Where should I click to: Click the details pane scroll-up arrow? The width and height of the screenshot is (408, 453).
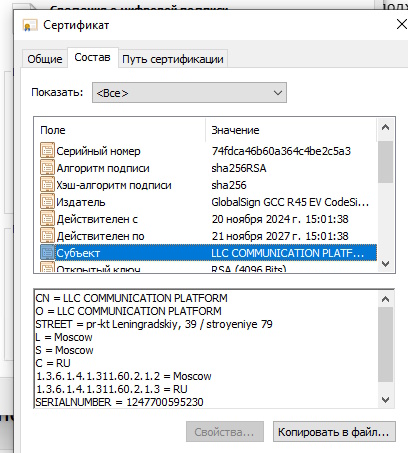click(385, 299)
